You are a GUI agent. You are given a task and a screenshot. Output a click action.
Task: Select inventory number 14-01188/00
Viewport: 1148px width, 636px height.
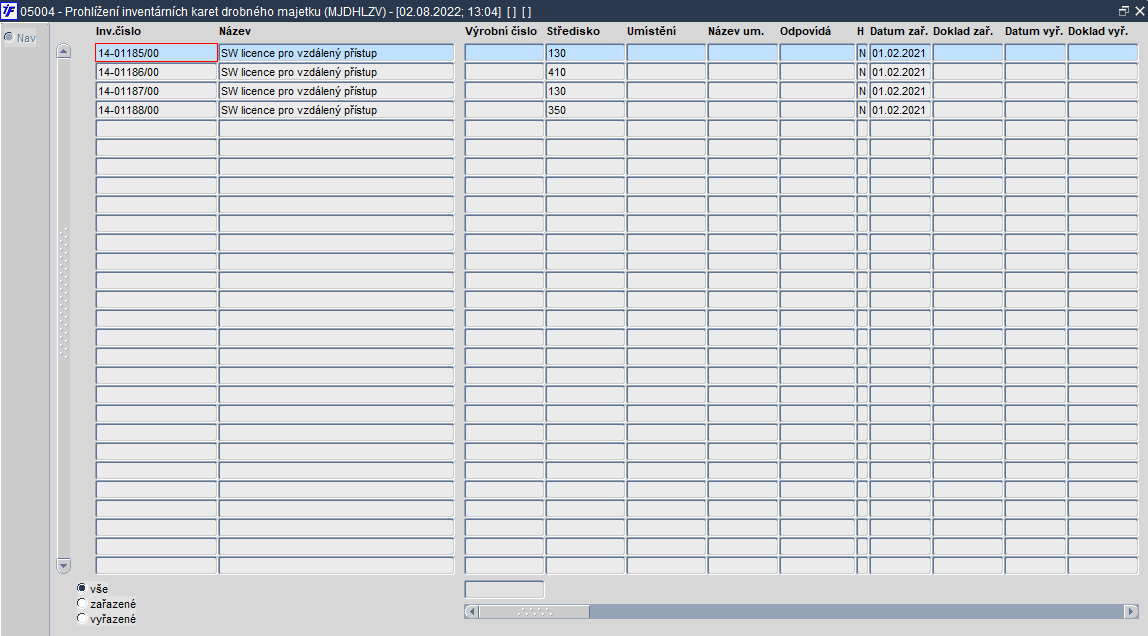click(x=156, y=110)
